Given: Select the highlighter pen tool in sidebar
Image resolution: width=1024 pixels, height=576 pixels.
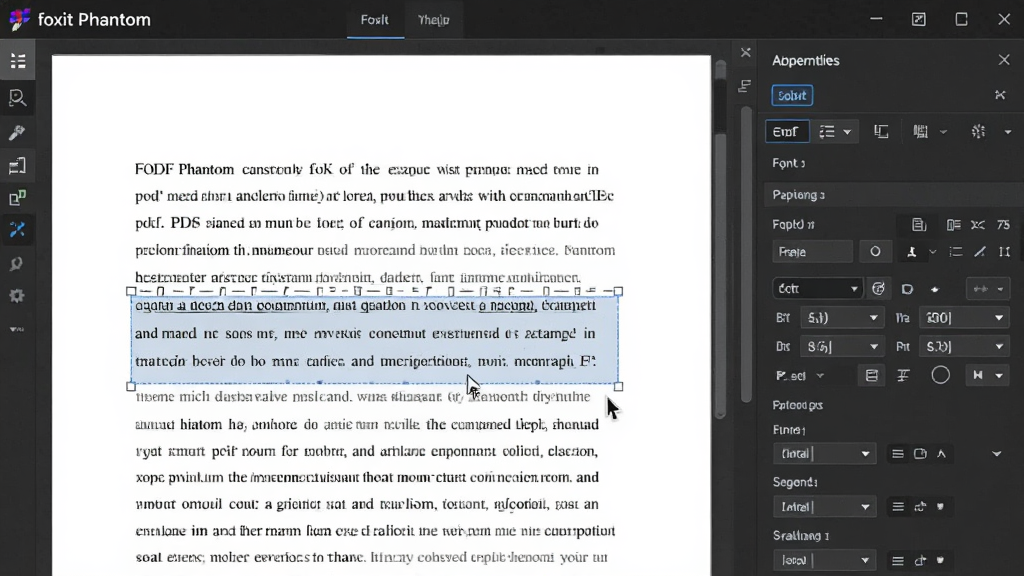Looking at the screenshot, I should (x=18, y=133).
